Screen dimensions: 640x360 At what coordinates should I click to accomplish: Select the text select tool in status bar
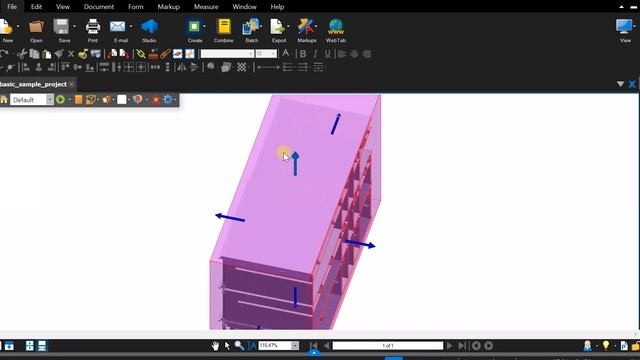pyautogui.click(x=252, y=346)
